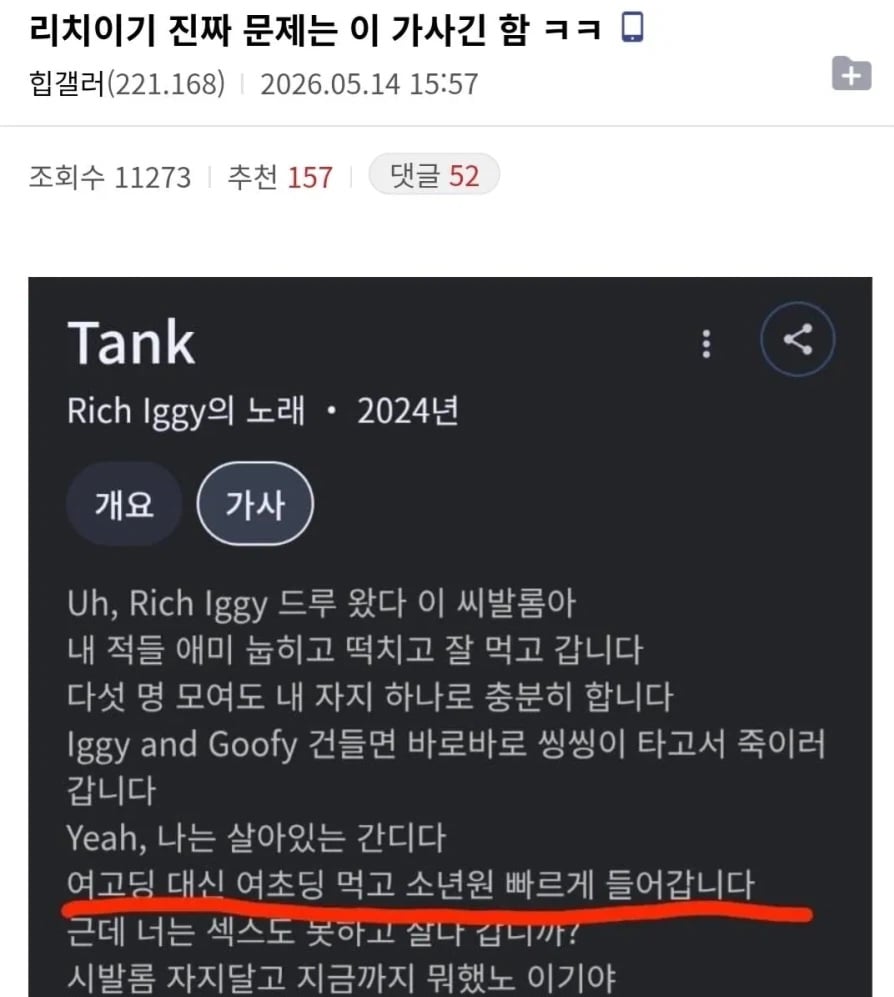Image resolution: width=894 pixels, height=997 pixels.
Task: Open the 댓글 52 comments button
Action: pyautogui.click(x=434, y=175)
